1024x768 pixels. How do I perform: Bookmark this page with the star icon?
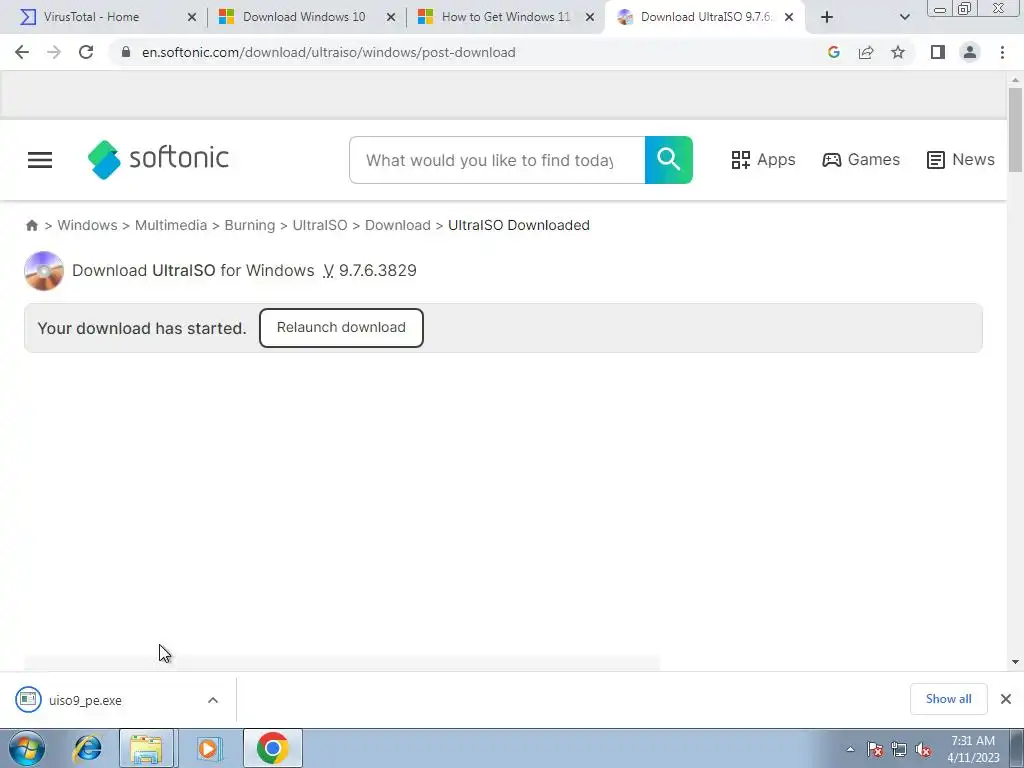click(x=898, y=52)
